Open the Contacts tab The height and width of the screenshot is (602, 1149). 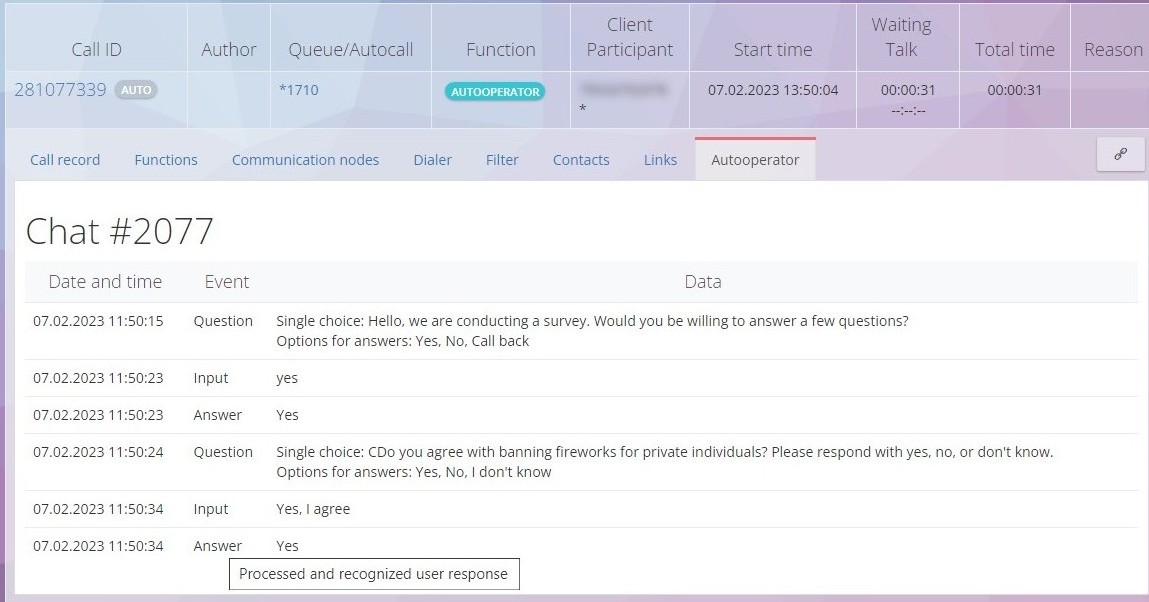pyautogui.click(x=580, y=159)
